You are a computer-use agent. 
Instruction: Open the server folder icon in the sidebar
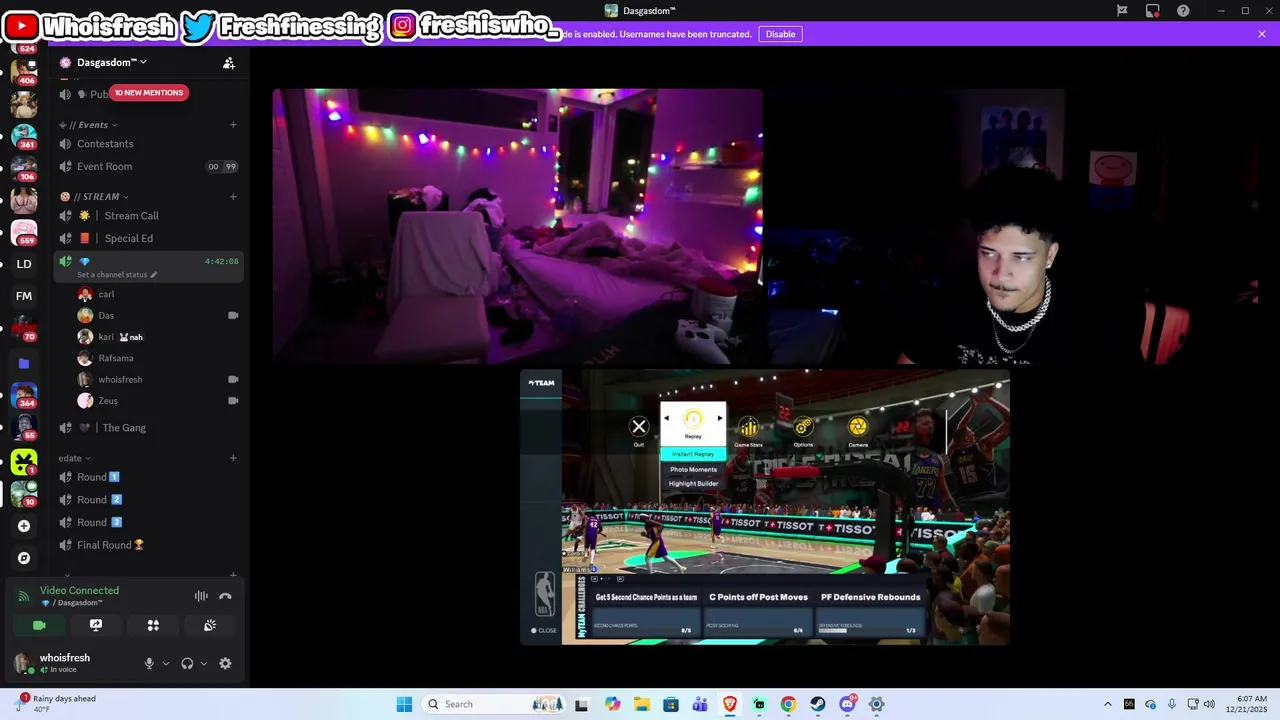(24, 363)
